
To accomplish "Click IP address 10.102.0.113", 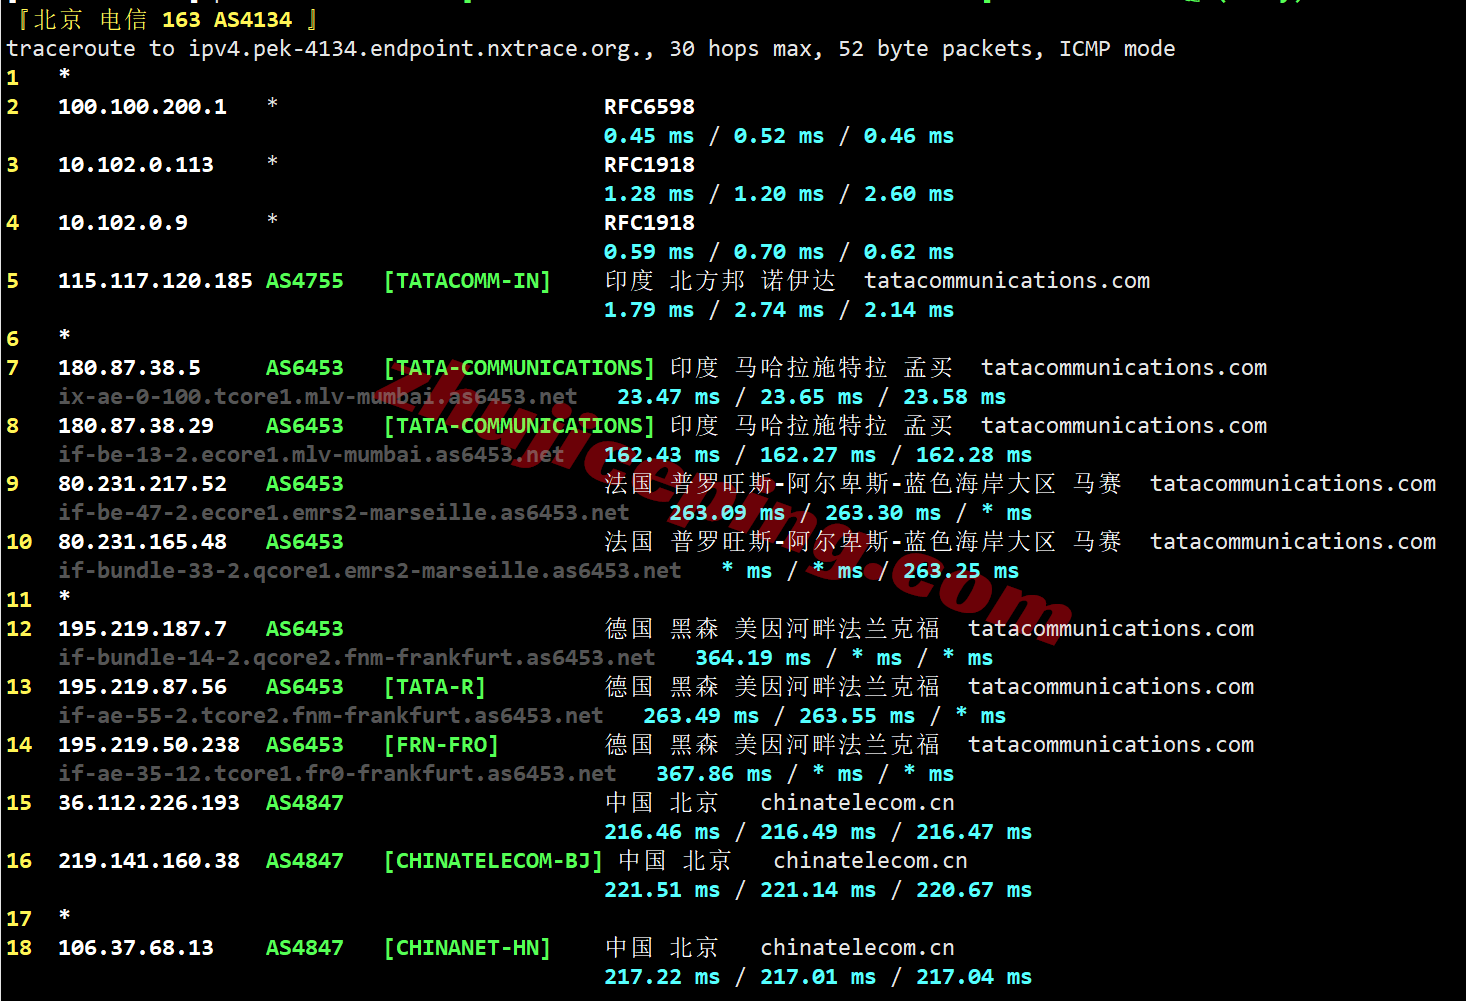I will 136,165.
